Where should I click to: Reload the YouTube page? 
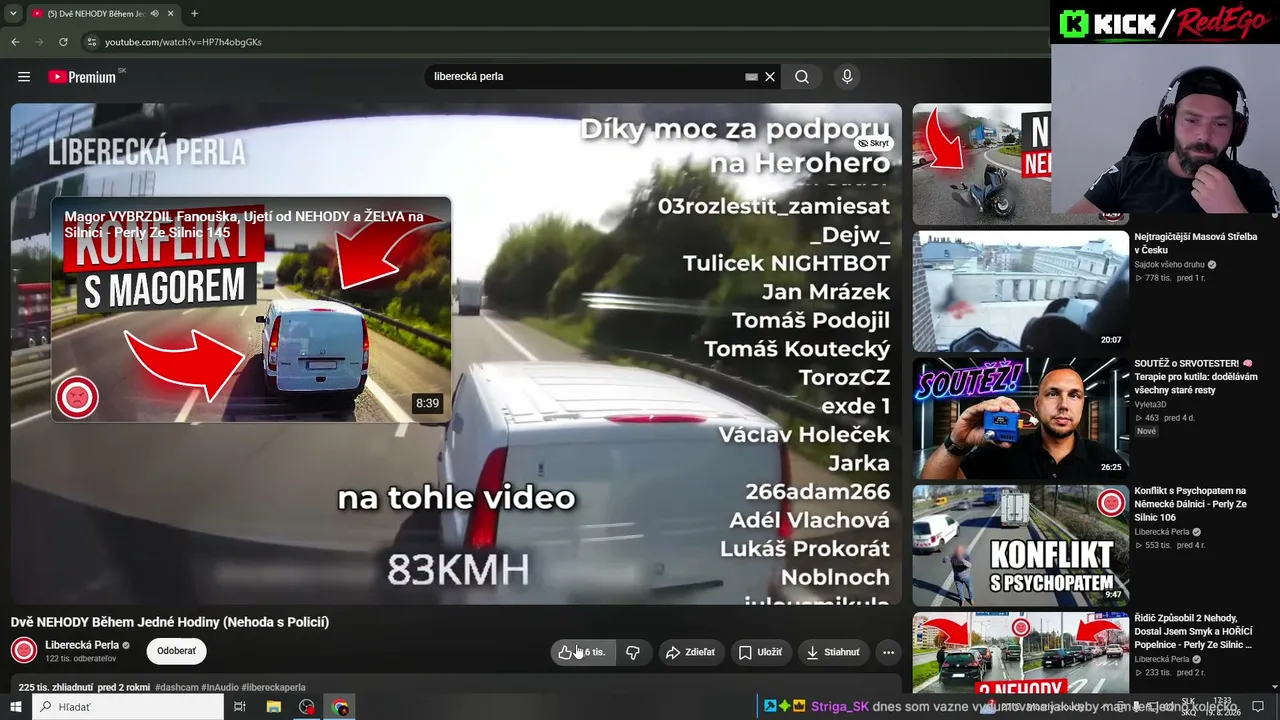[x=63, y=42]
